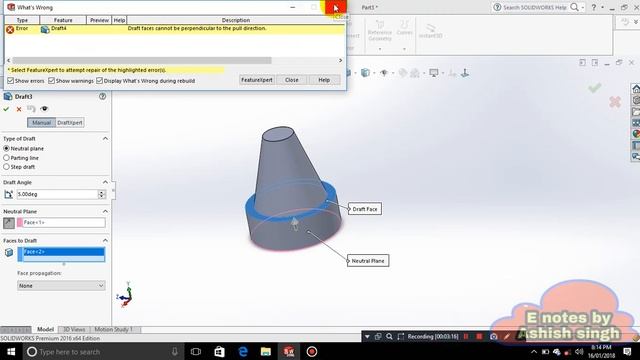Click the FeatureXpert button
This screenshot has height=360, width=640.
coord(257,80)
